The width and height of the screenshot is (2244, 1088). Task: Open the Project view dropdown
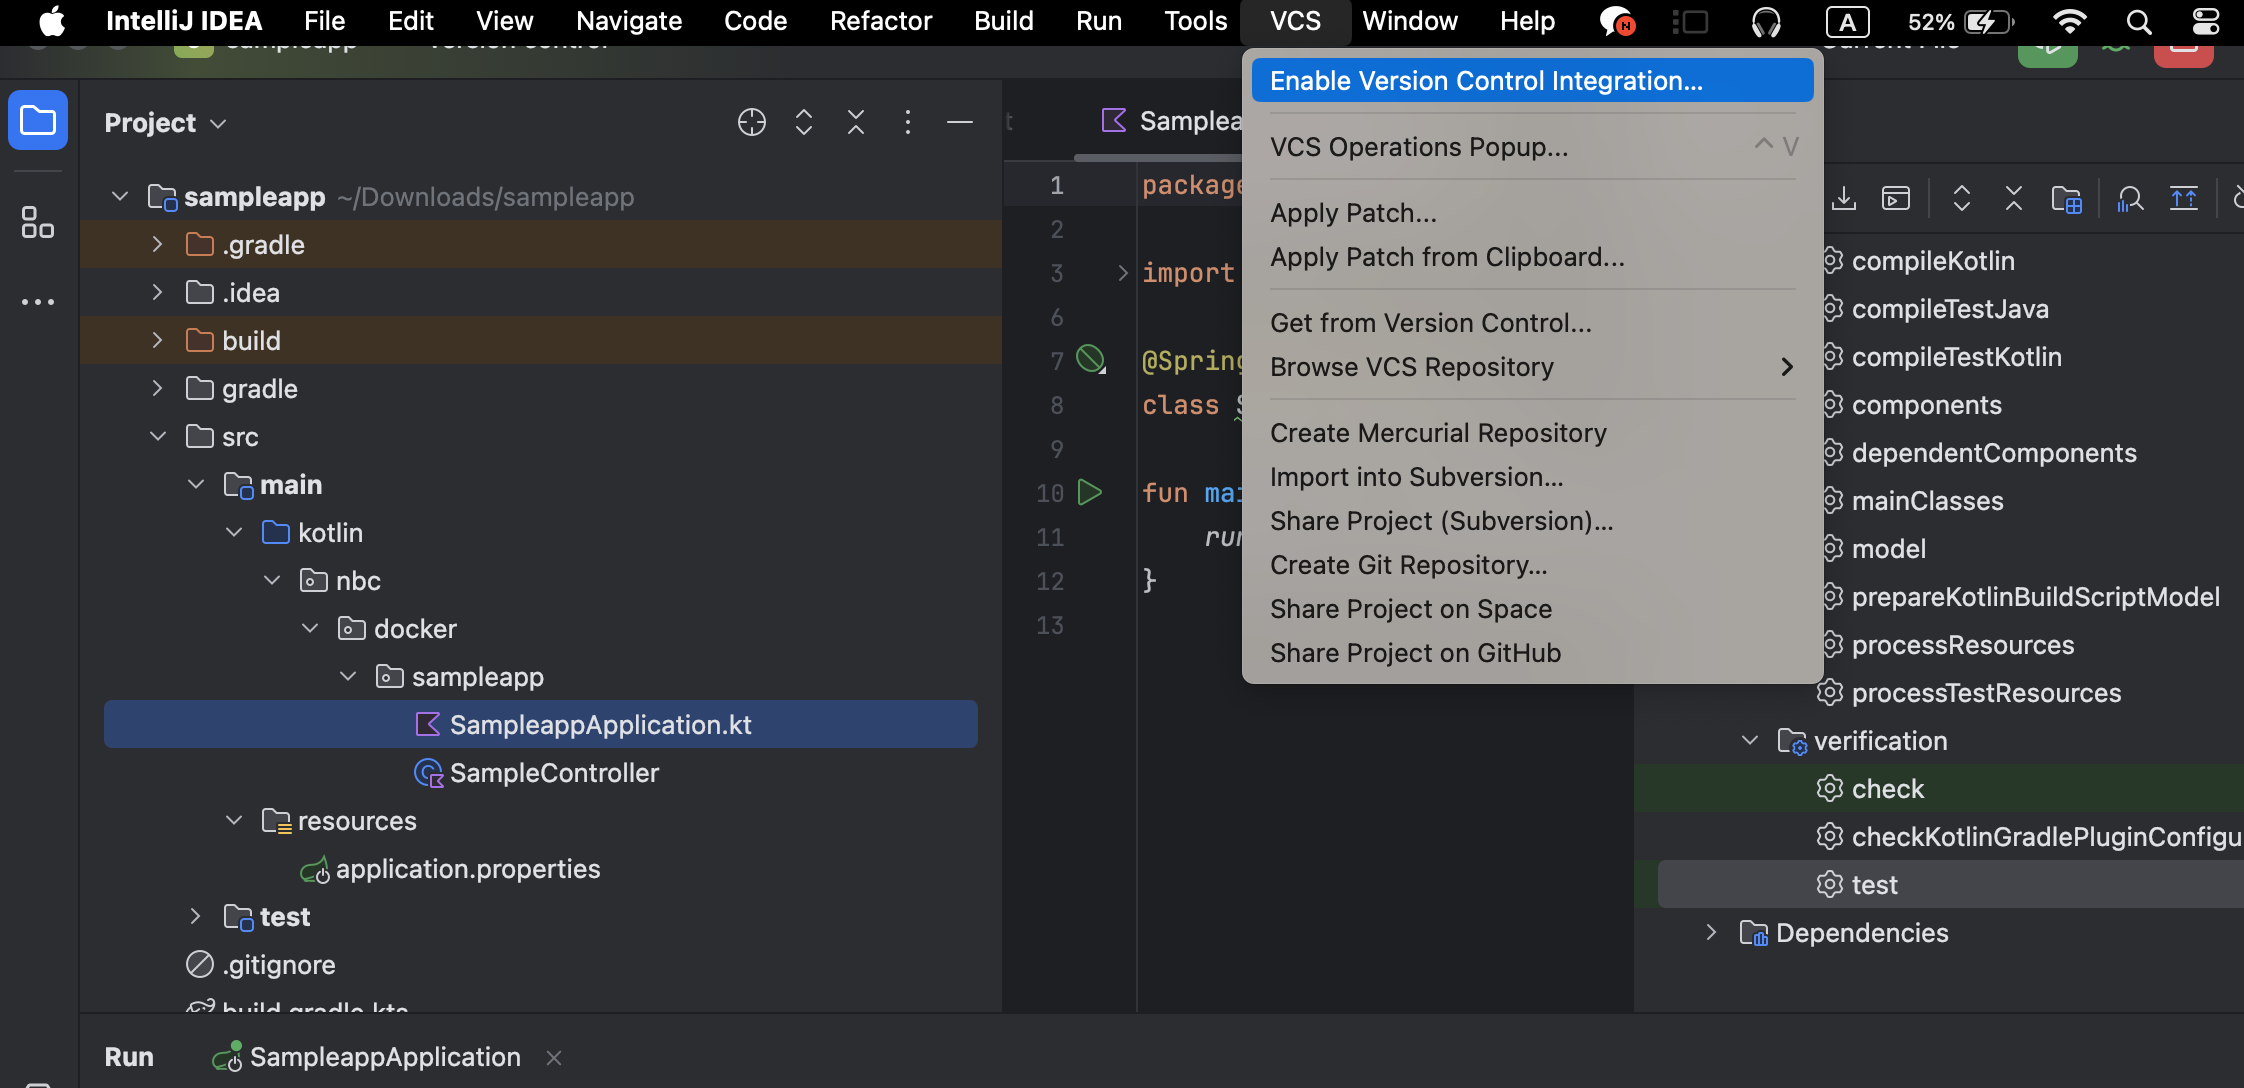coord(166,123)
